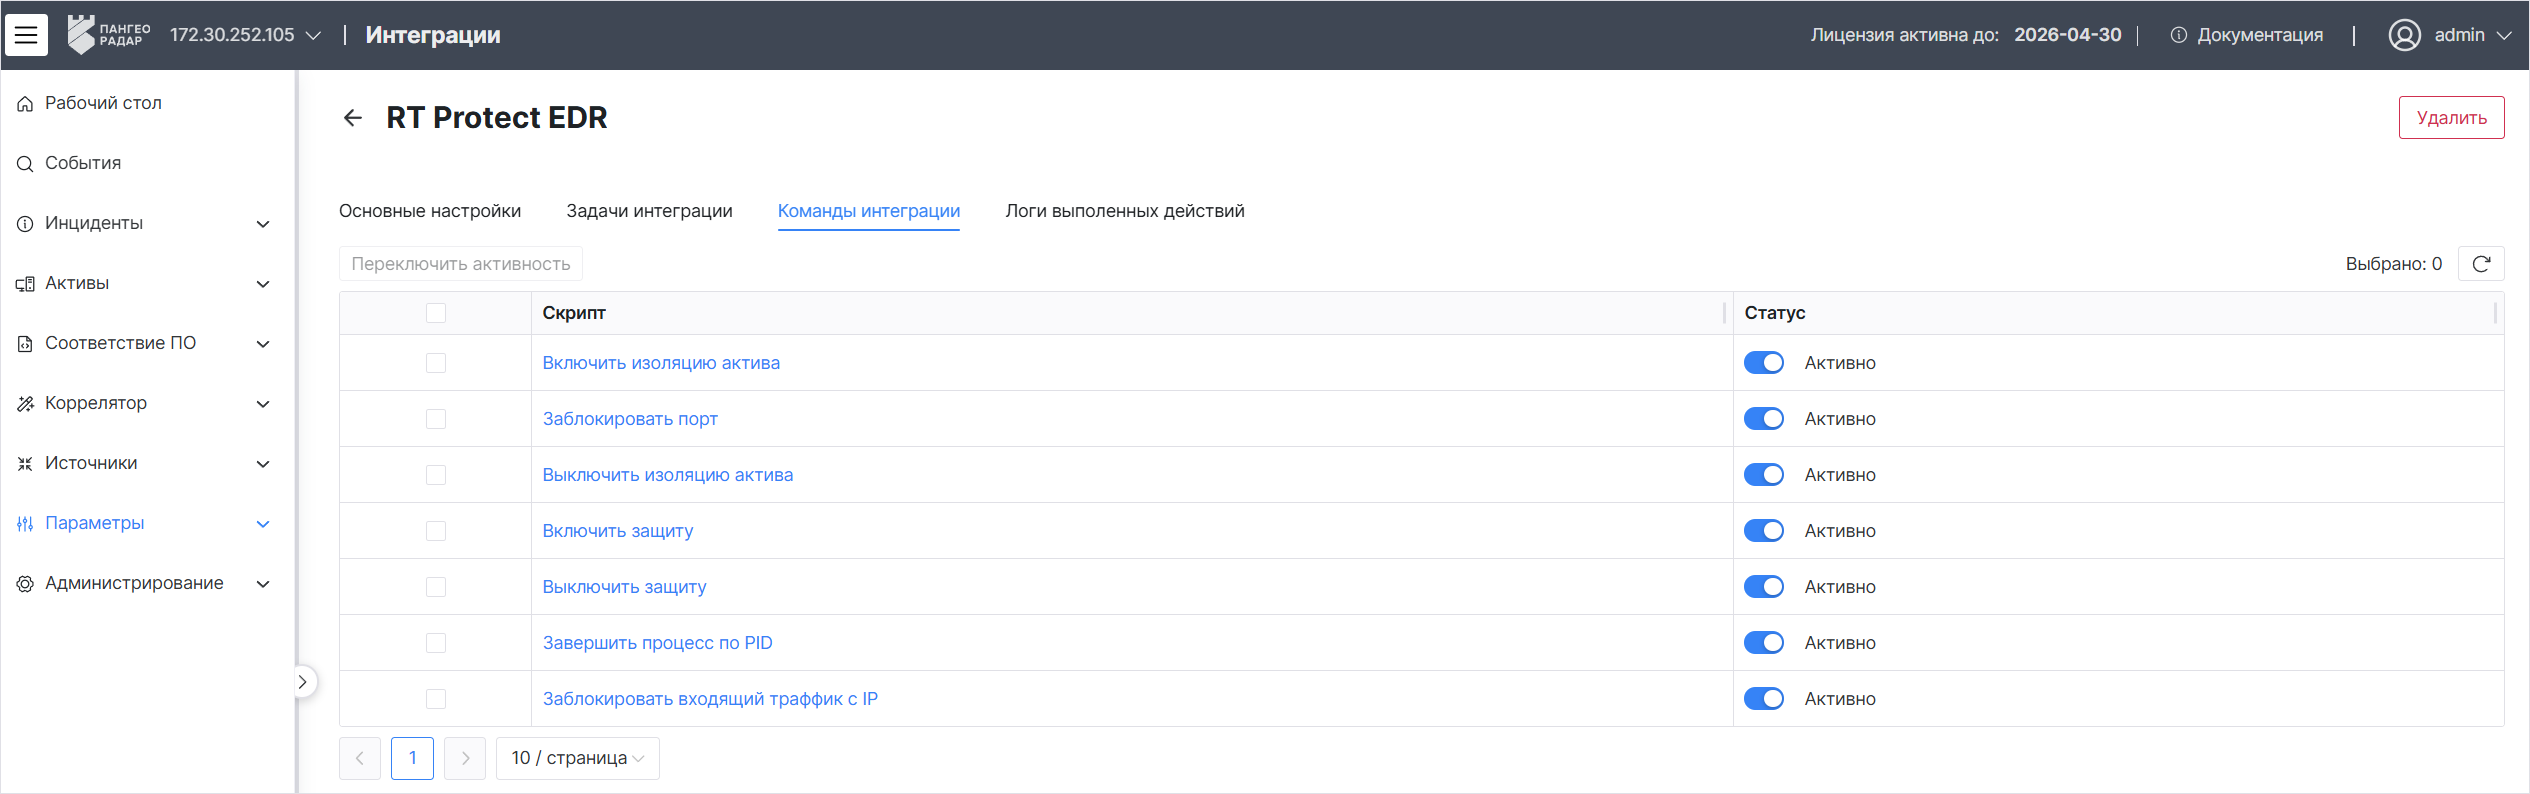
Task: Open script Включить защиту
Action: [x=618, y=531]
